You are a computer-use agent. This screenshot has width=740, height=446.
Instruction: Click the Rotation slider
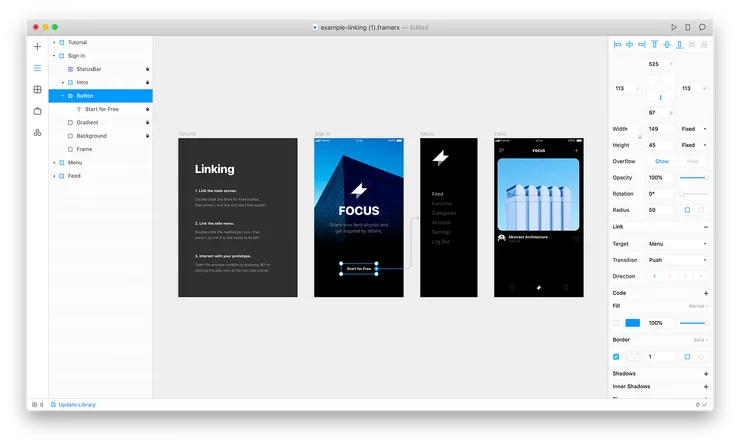pos(694,194)
